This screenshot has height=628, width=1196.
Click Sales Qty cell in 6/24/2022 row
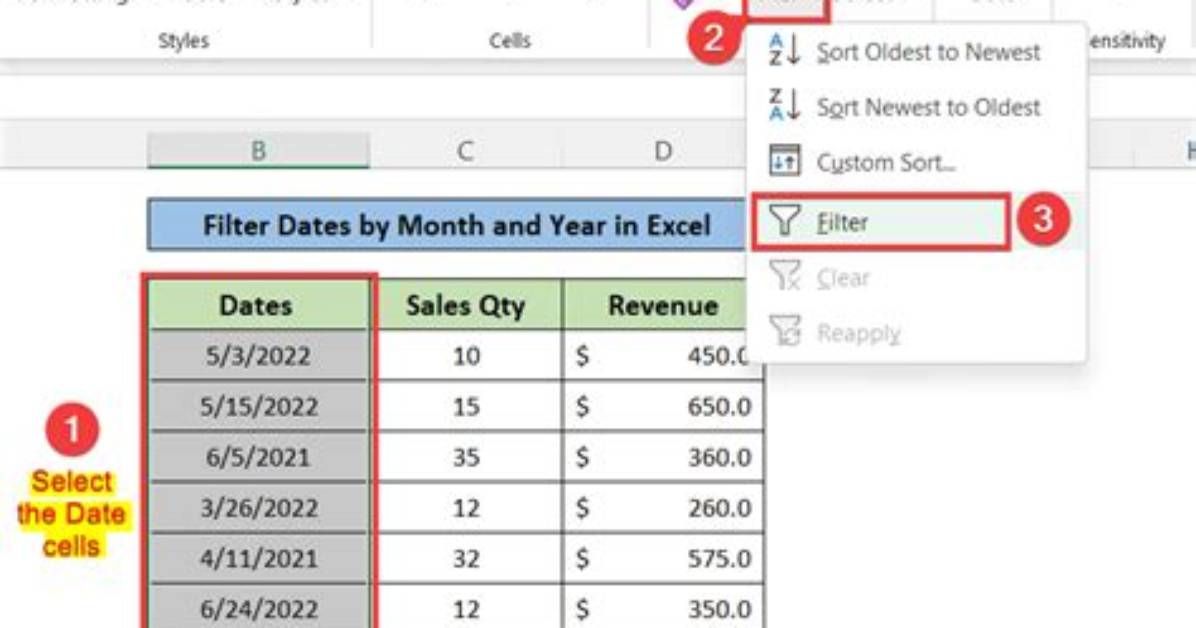tap(466, 608)
